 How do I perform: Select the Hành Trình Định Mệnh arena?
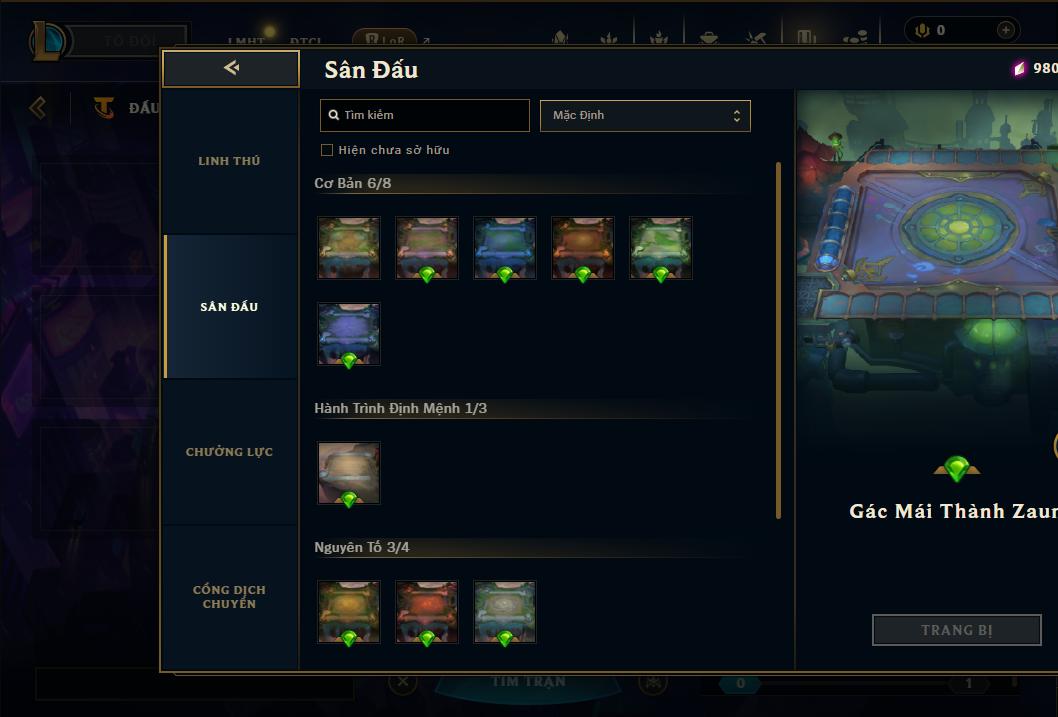point(349,473)
